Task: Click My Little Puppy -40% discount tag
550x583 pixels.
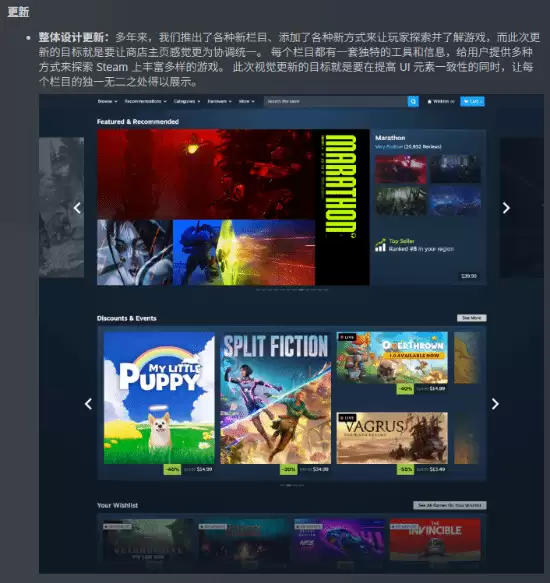Action: (x=172, y=469)
